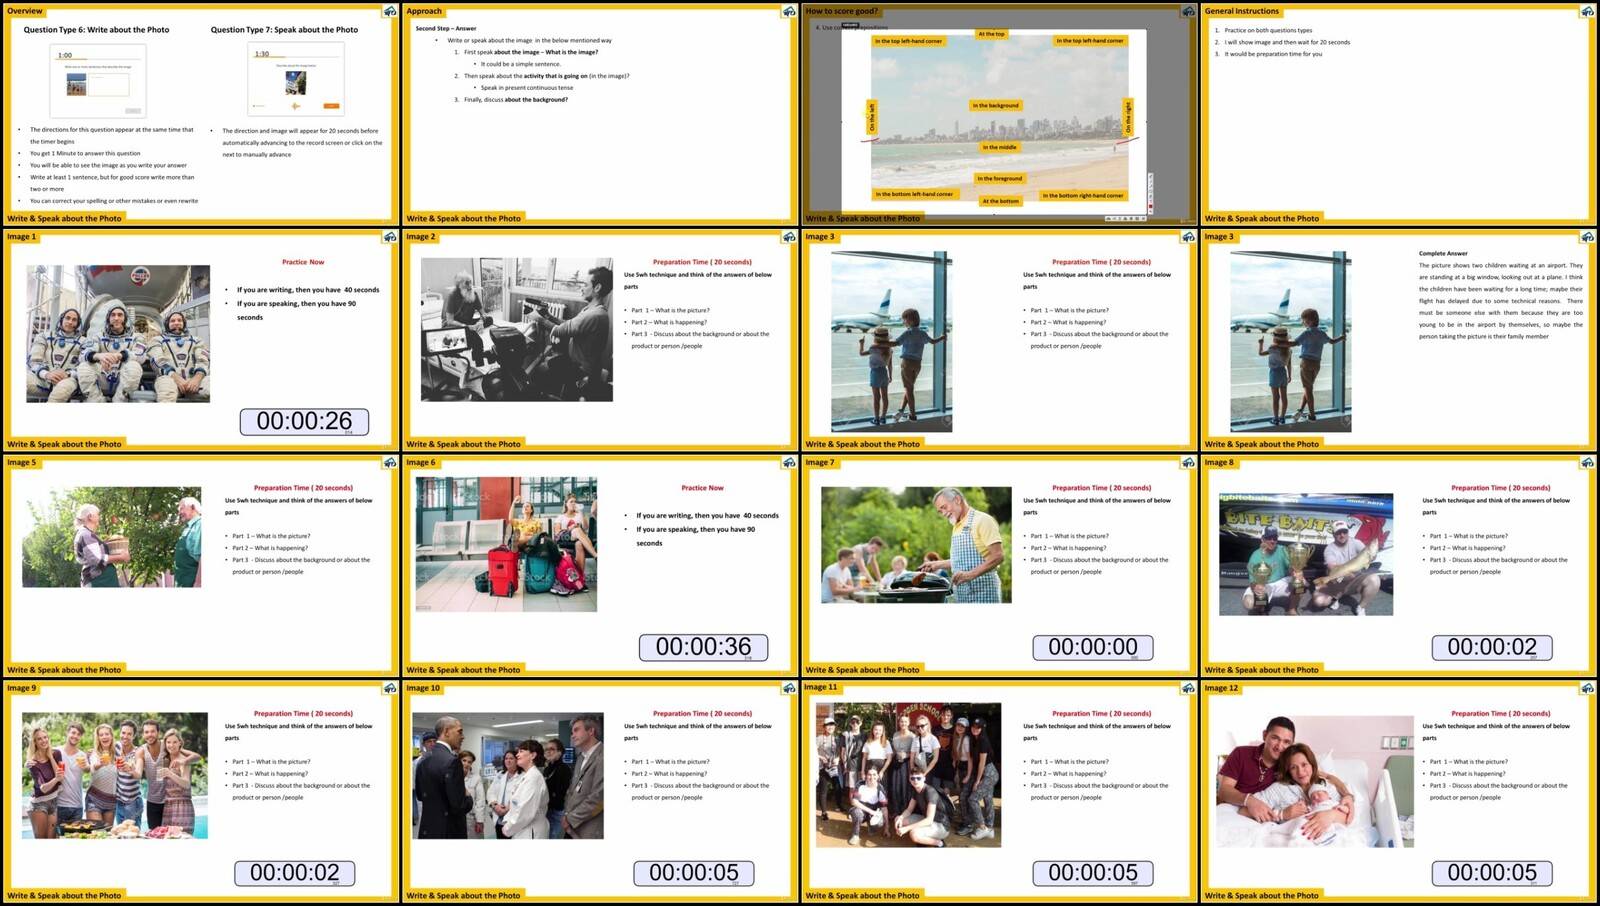The height and width of the screenshot is (906, 1600).
Task: Click 'Write & Speak about the Photo' footer on Overview
Action: tap(64, 218)
